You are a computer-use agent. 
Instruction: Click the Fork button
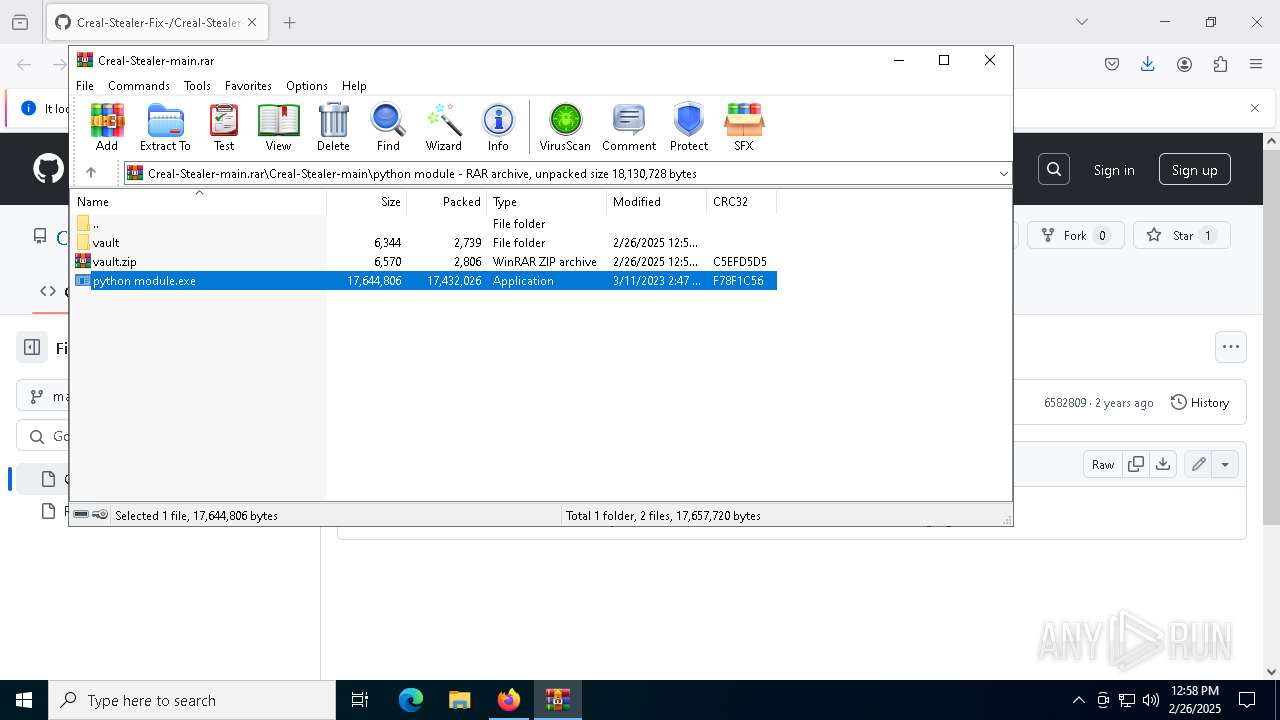(1075, 235)
